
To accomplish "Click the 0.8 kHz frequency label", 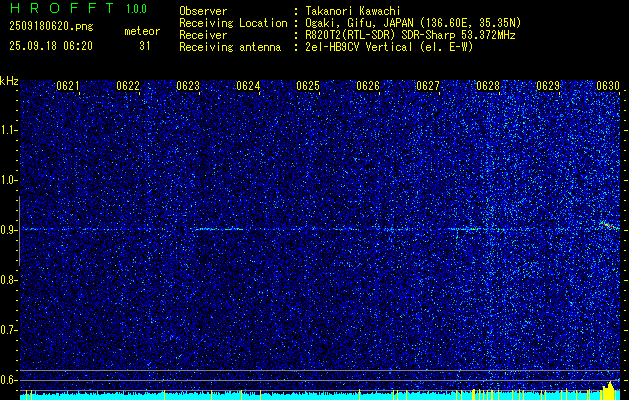I will [8, 280].
